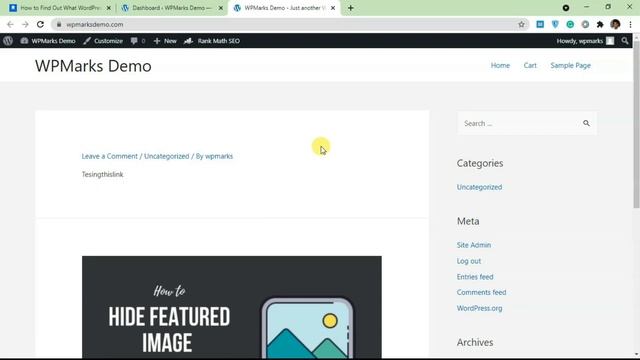This screenshot has width=640, height=360.
Task: Reload the current page
Action: click(x=40, y=24)
